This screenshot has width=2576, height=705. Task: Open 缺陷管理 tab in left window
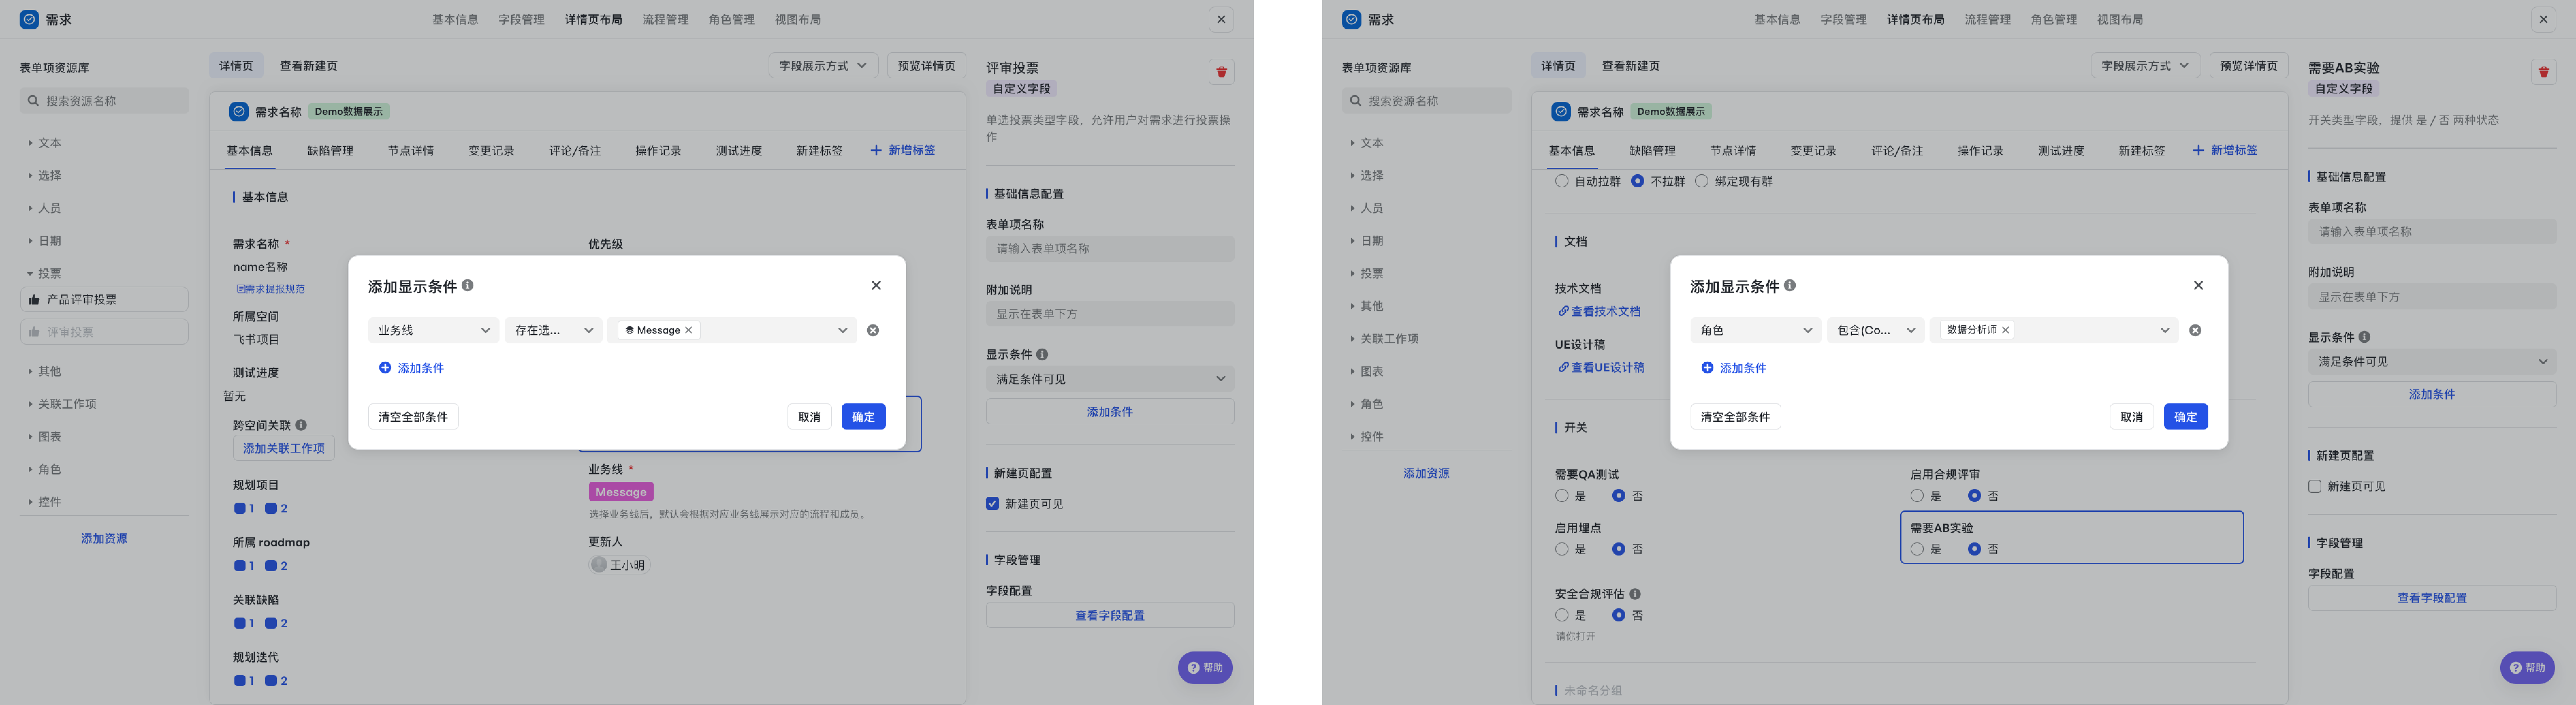(330, 151)
